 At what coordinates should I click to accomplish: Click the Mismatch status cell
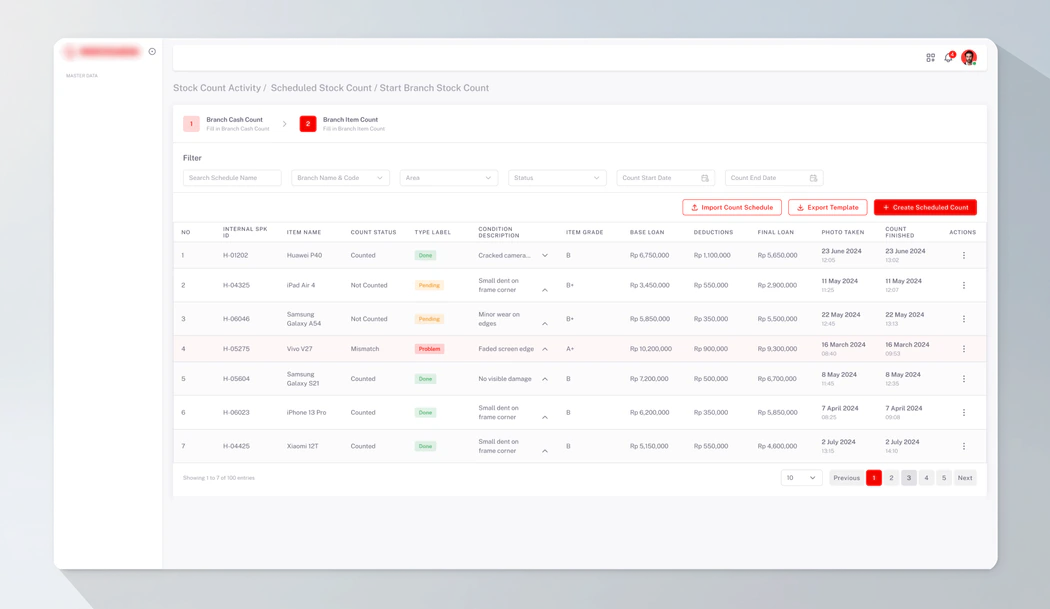pos(365,349)
